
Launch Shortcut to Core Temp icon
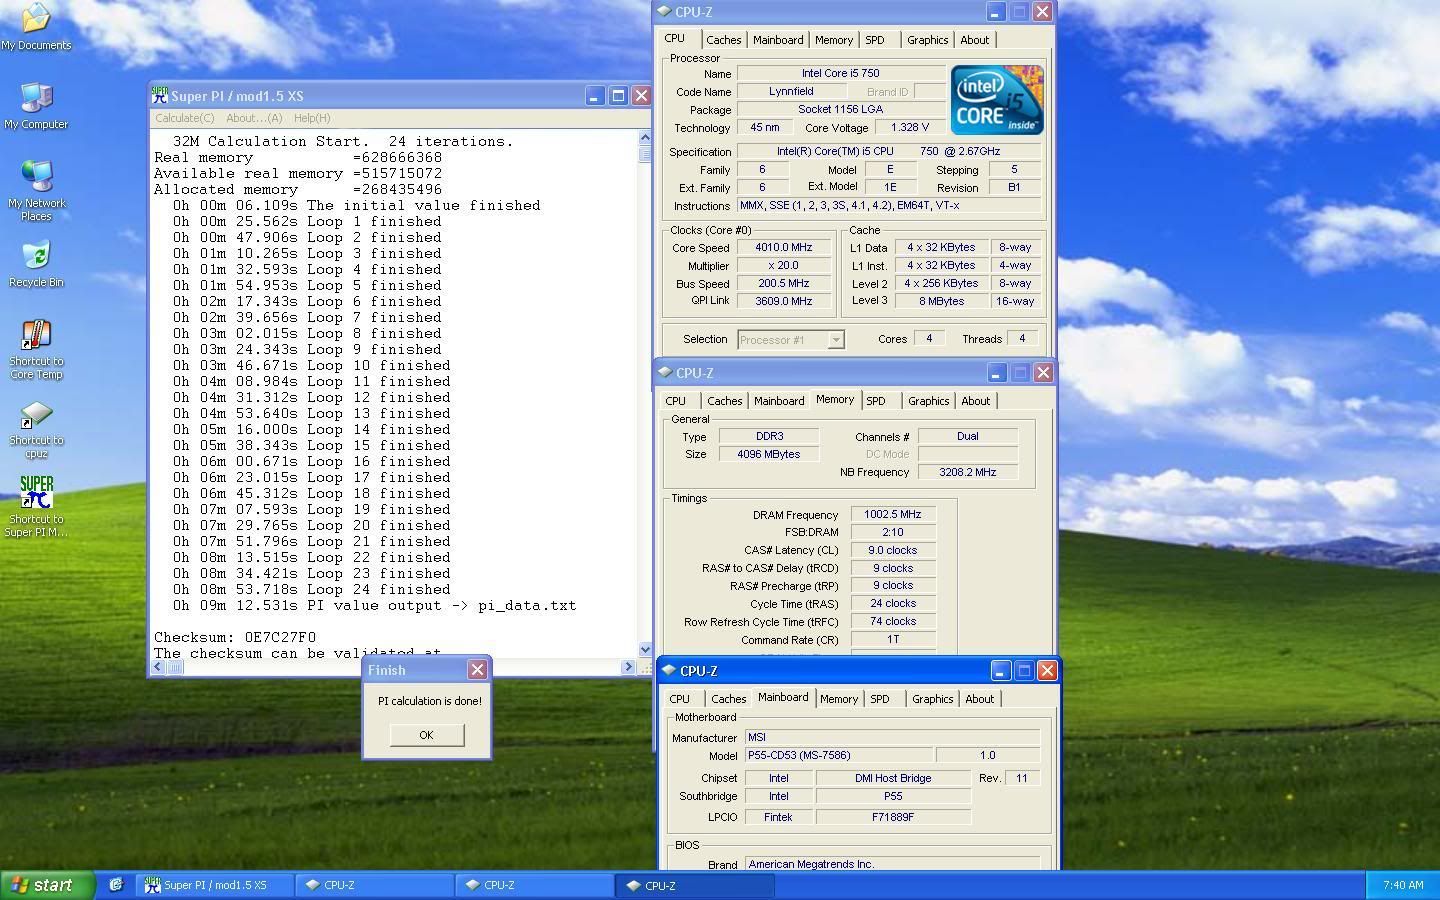(x=36, y=349)
